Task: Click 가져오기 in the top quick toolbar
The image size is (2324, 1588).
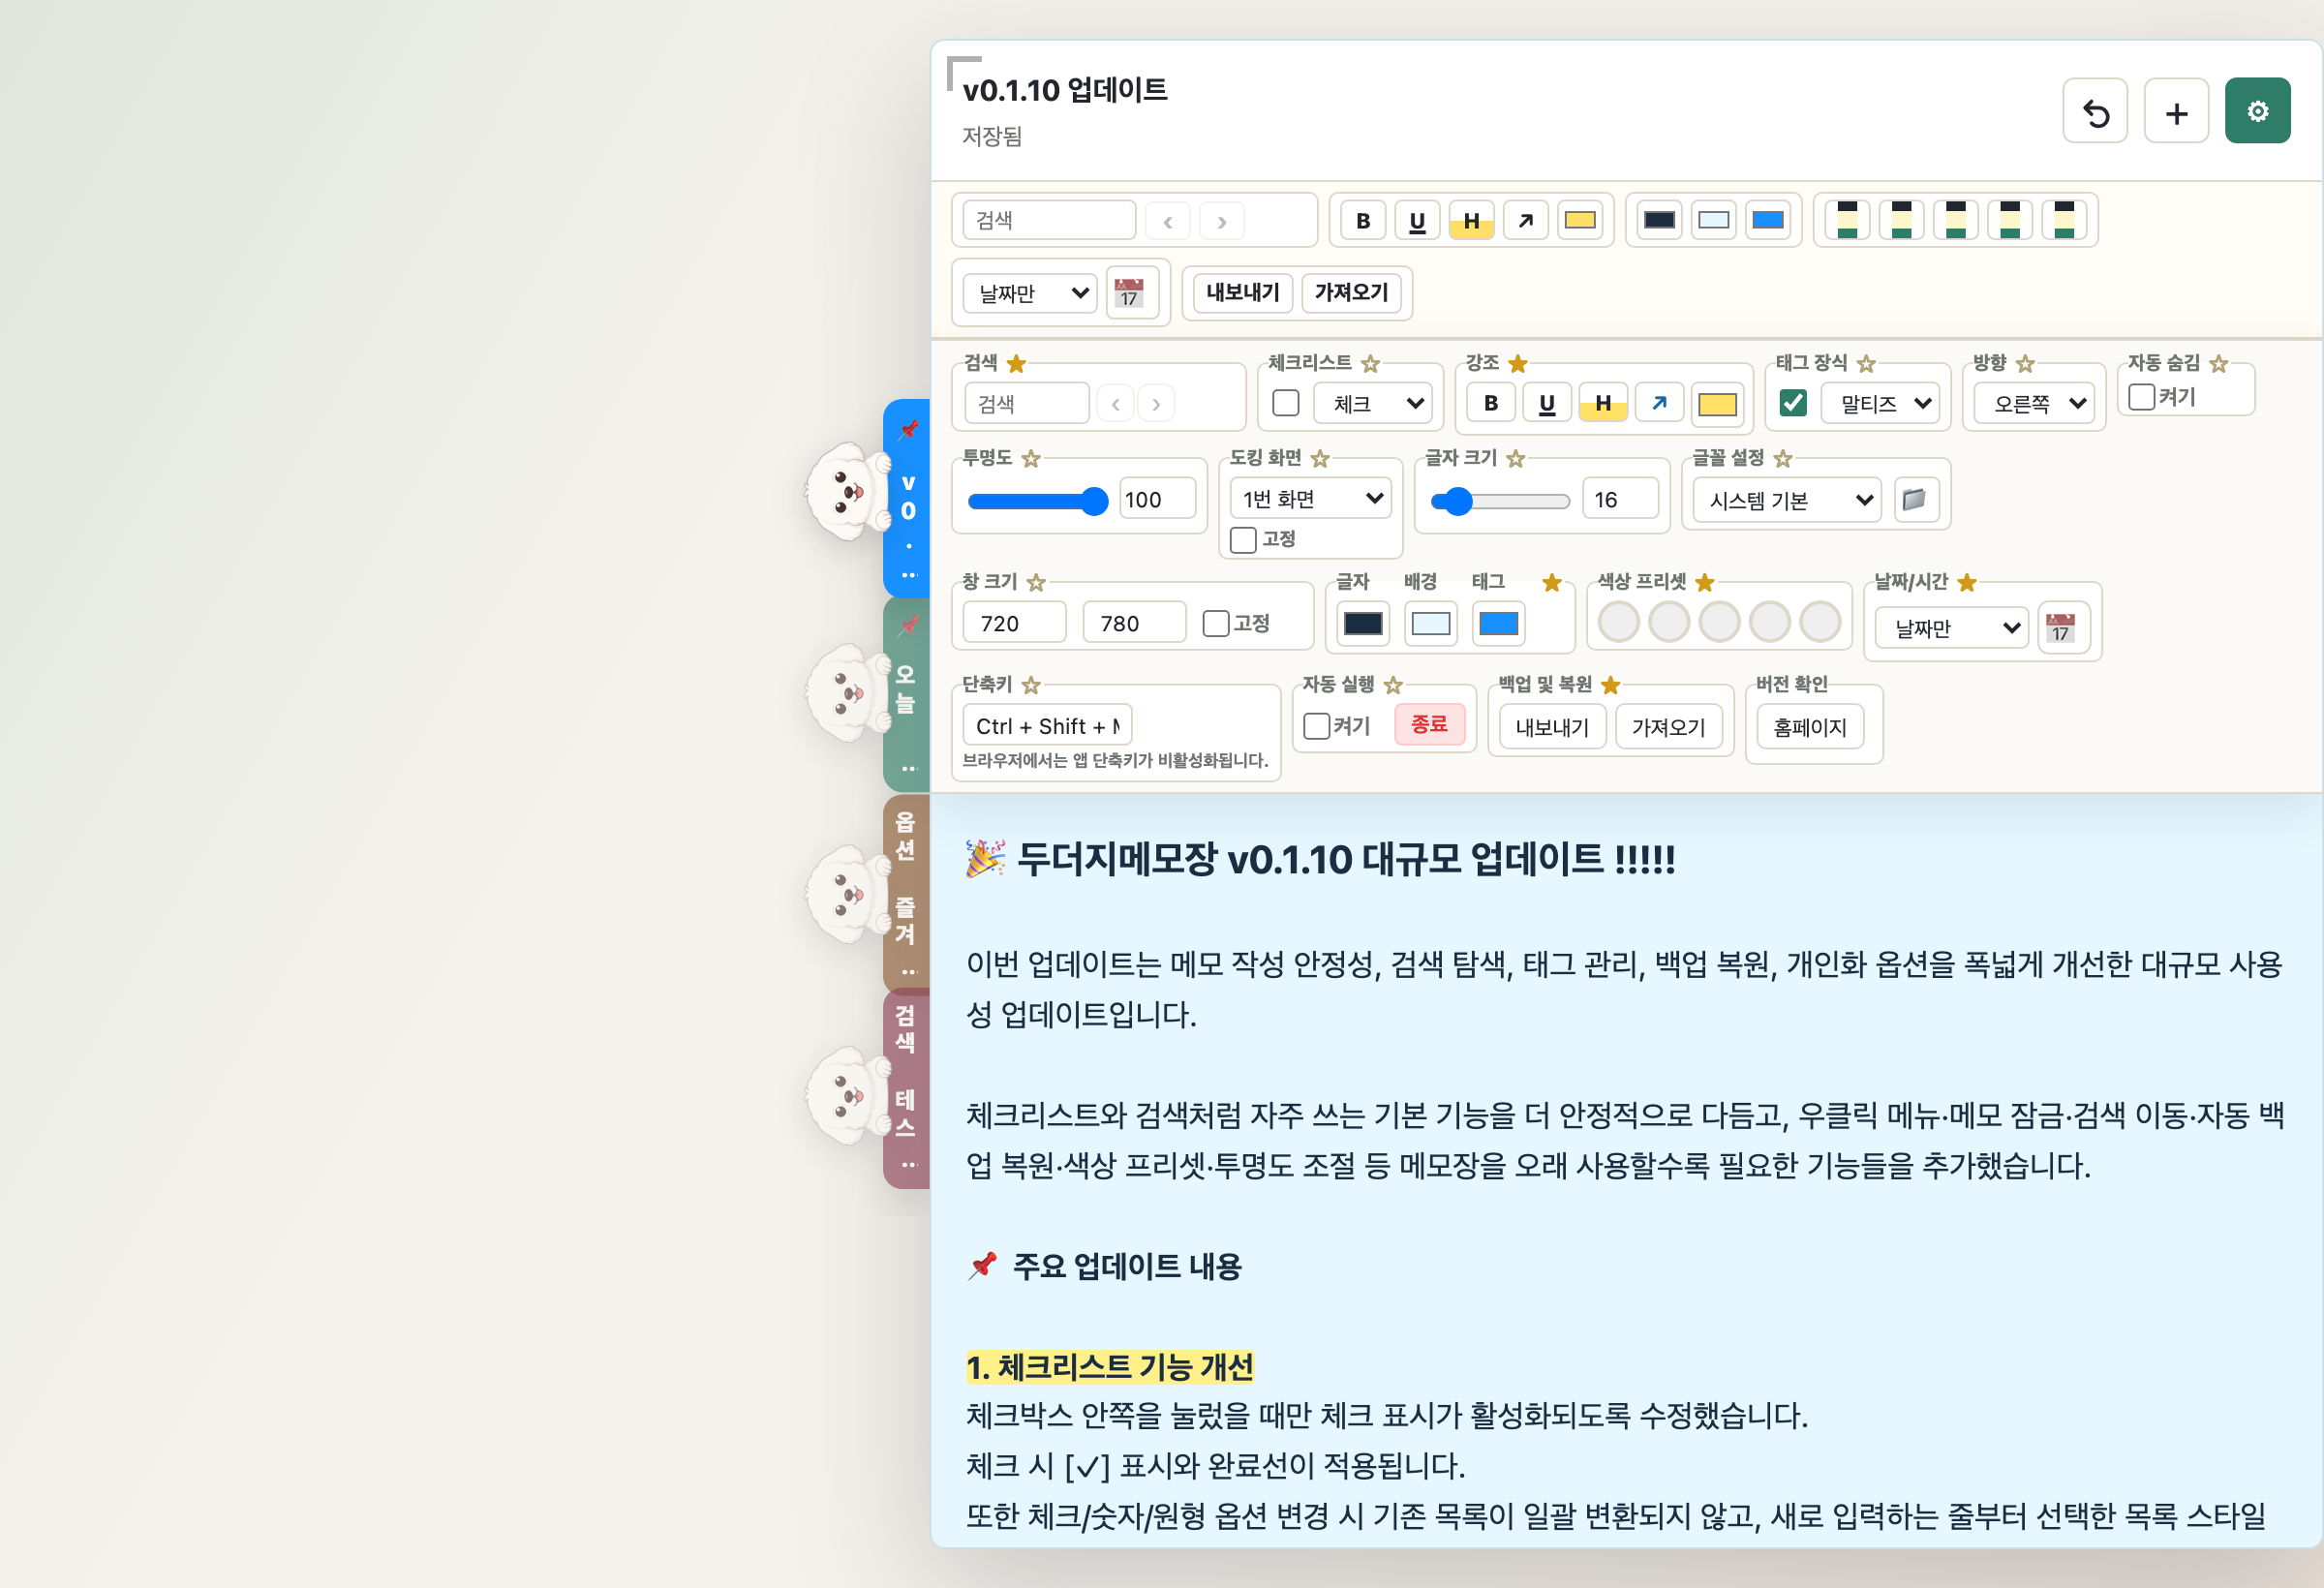Action: tap(1351, 292)
